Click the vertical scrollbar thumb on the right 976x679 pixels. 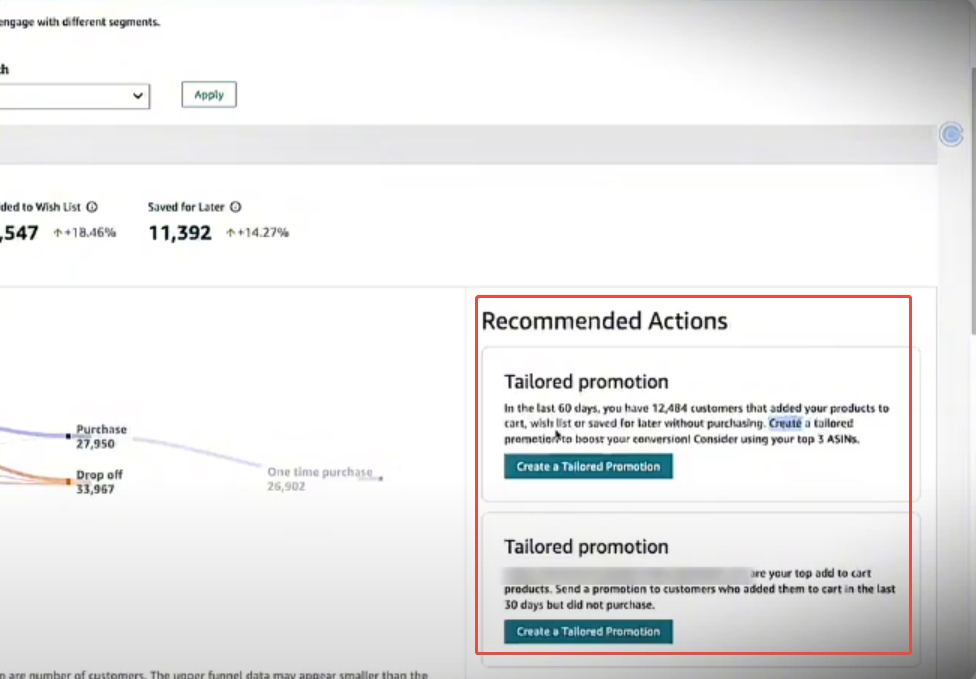click(x=969, y=160)
